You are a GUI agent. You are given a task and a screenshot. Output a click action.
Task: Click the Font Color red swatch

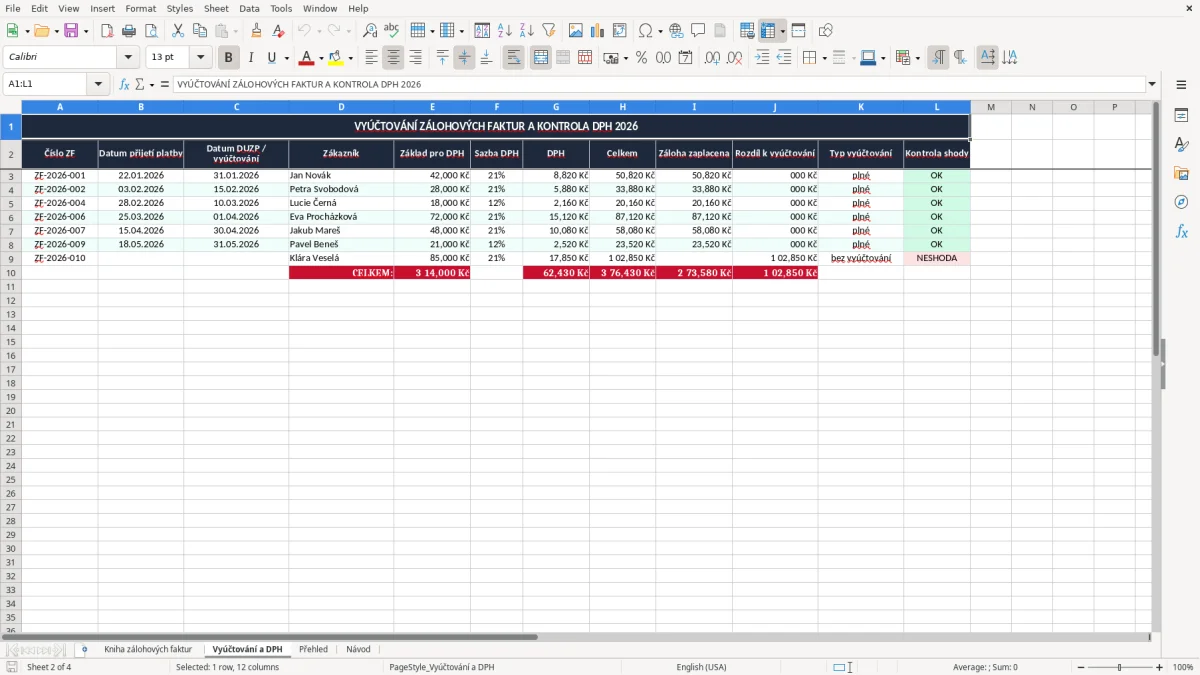click(x=307, y=58)
